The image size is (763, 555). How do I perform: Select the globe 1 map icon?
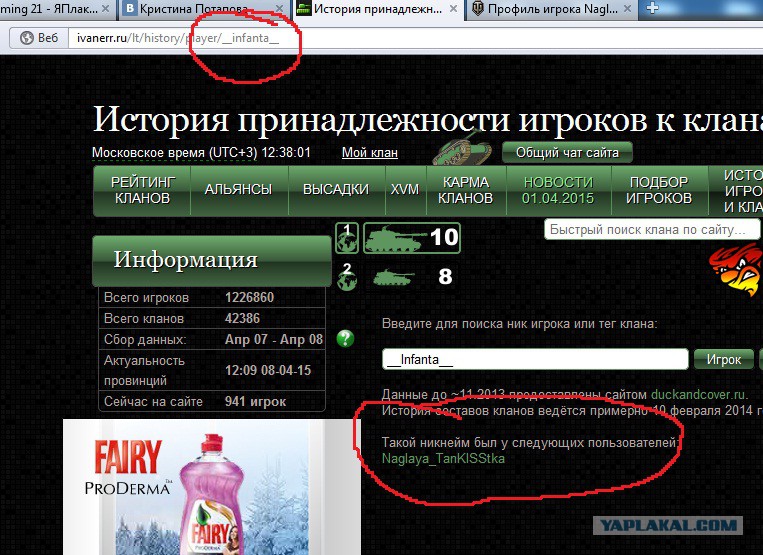(x=347, y=237)
